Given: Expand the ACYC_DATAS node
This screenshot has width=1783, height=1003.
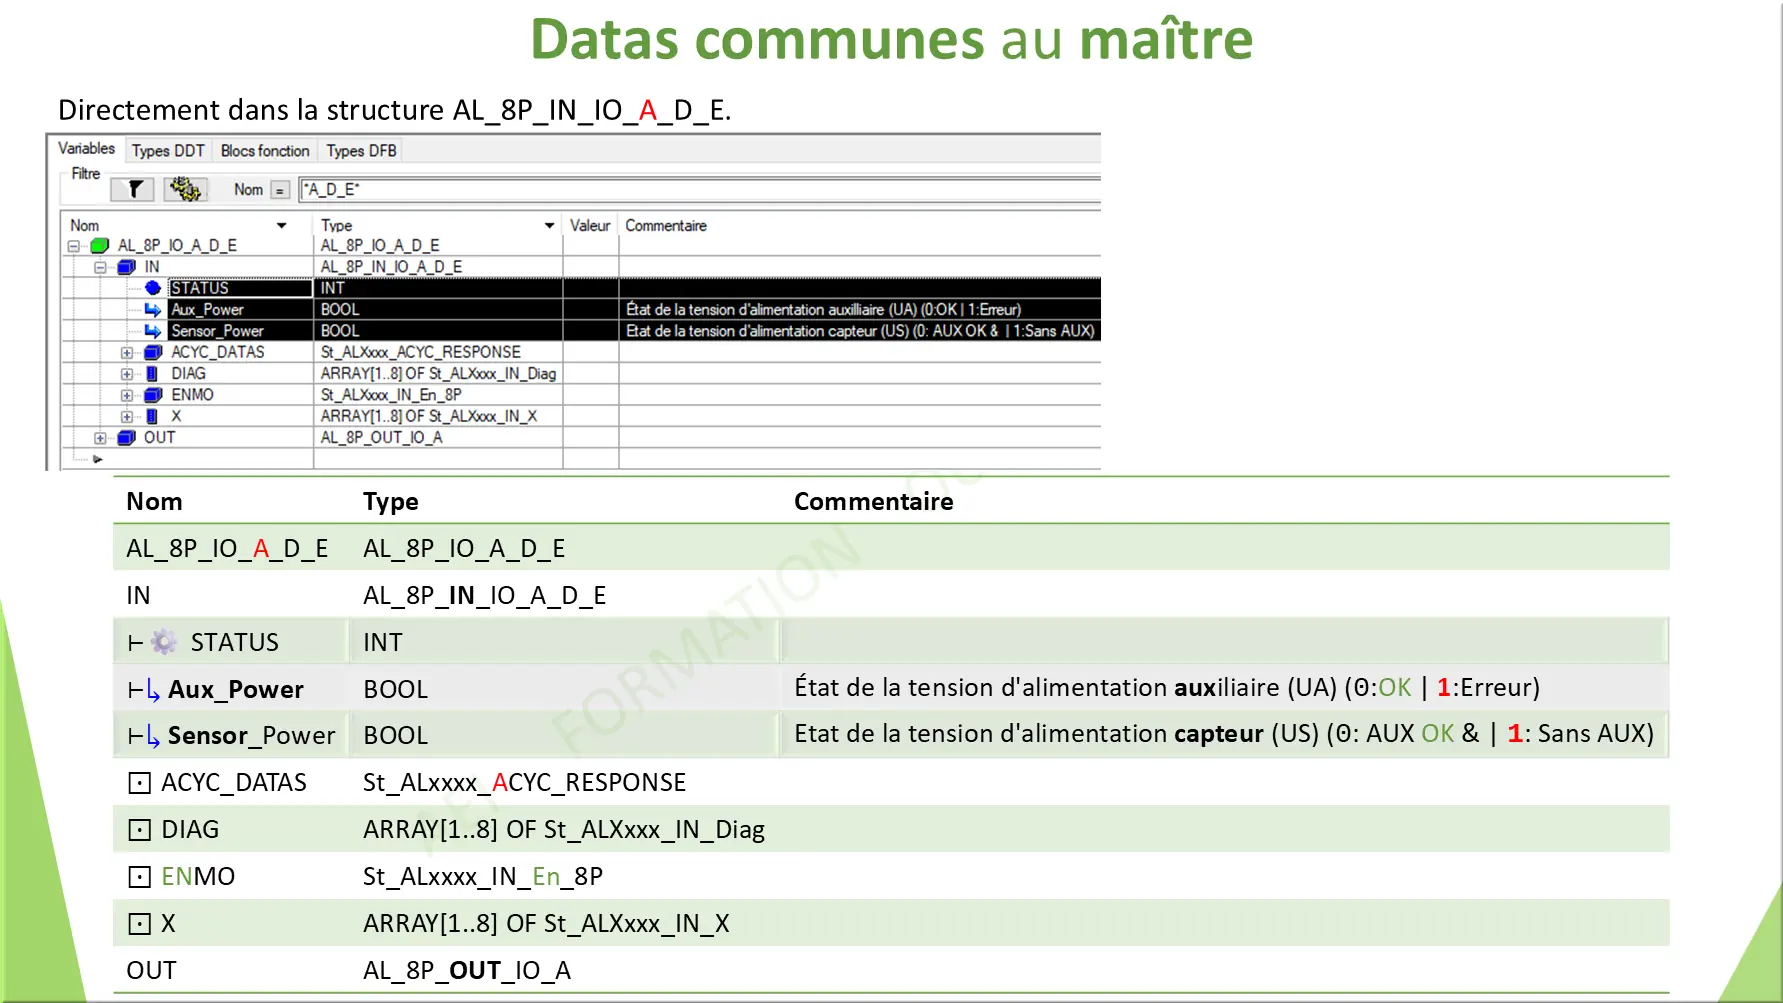Looking at the screenshot, I should pos(127,353).
